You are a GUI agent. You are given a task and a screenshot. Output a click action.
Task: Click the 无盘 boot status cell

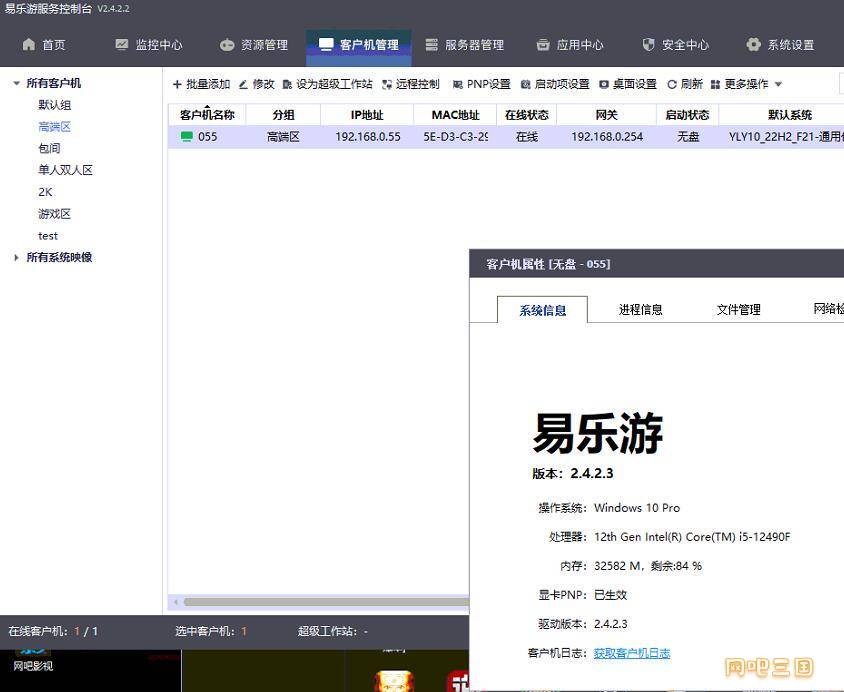[688, 137]
